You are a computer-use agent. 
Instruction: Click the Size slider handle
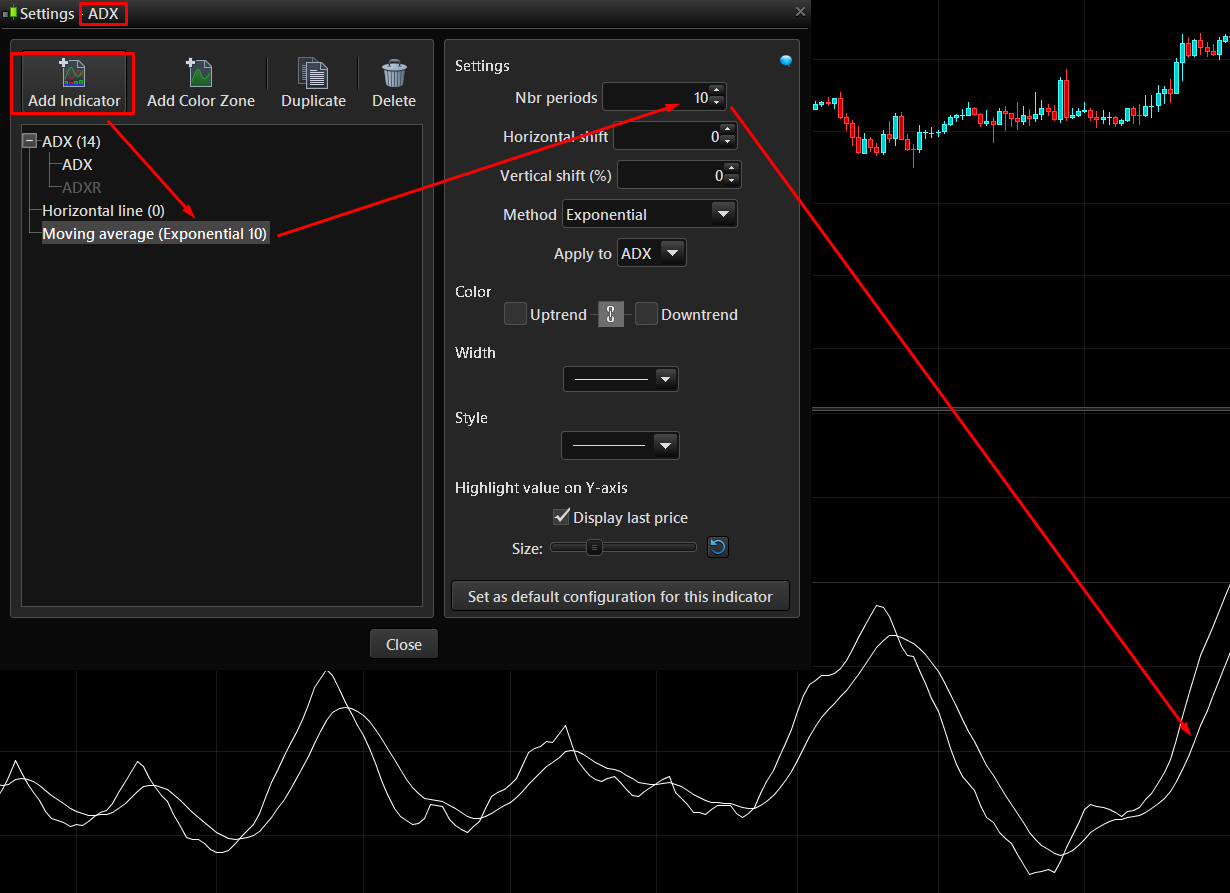594,547
